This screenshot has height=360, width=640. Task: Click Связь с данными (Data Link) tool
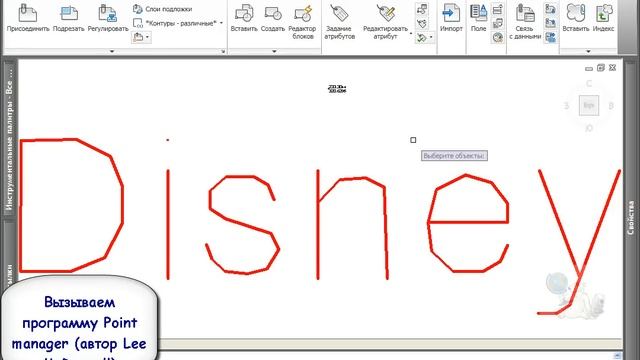point(525,21)
